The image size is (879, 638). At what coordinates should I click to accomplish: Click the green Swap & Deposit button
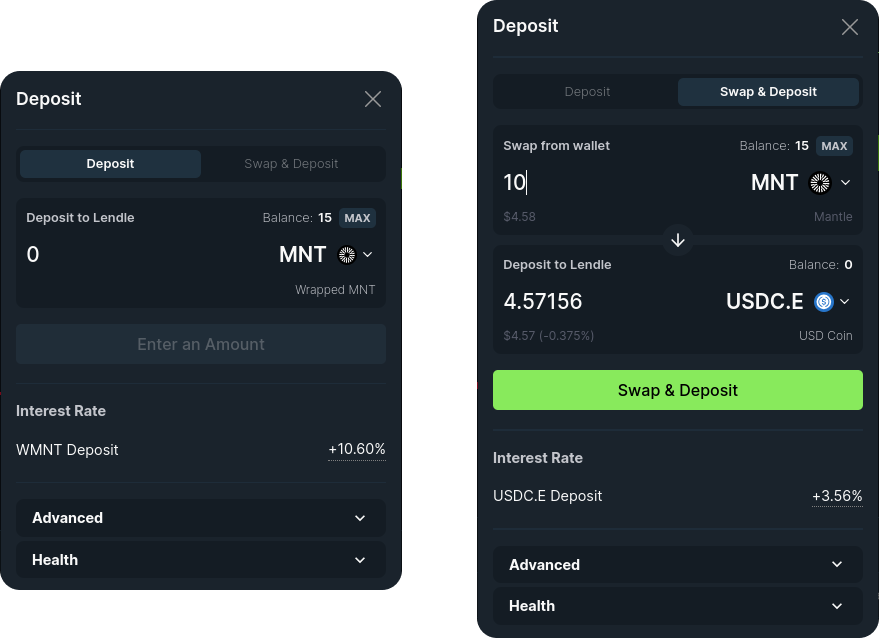(677, 390)
